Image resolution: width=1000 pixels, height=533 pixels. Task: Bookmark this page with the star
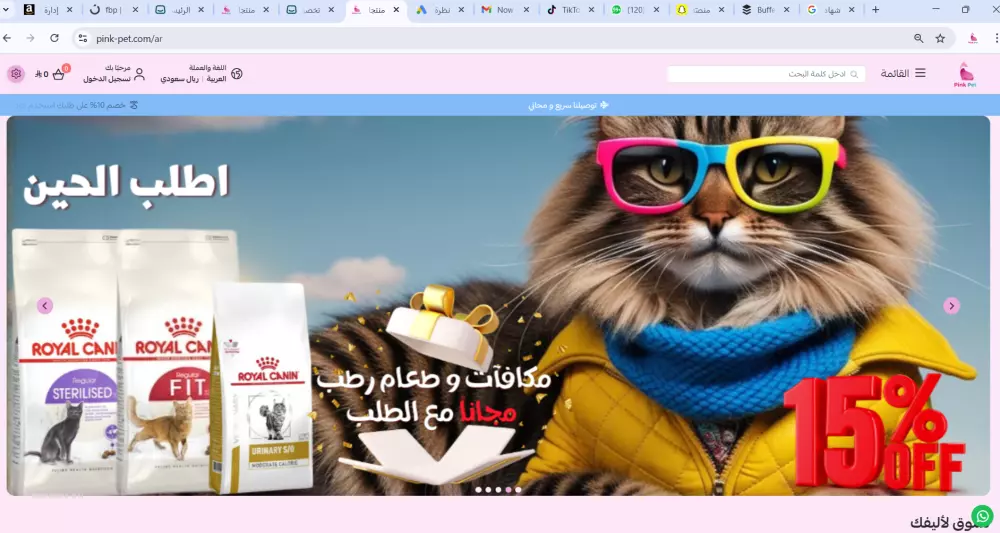940,38
